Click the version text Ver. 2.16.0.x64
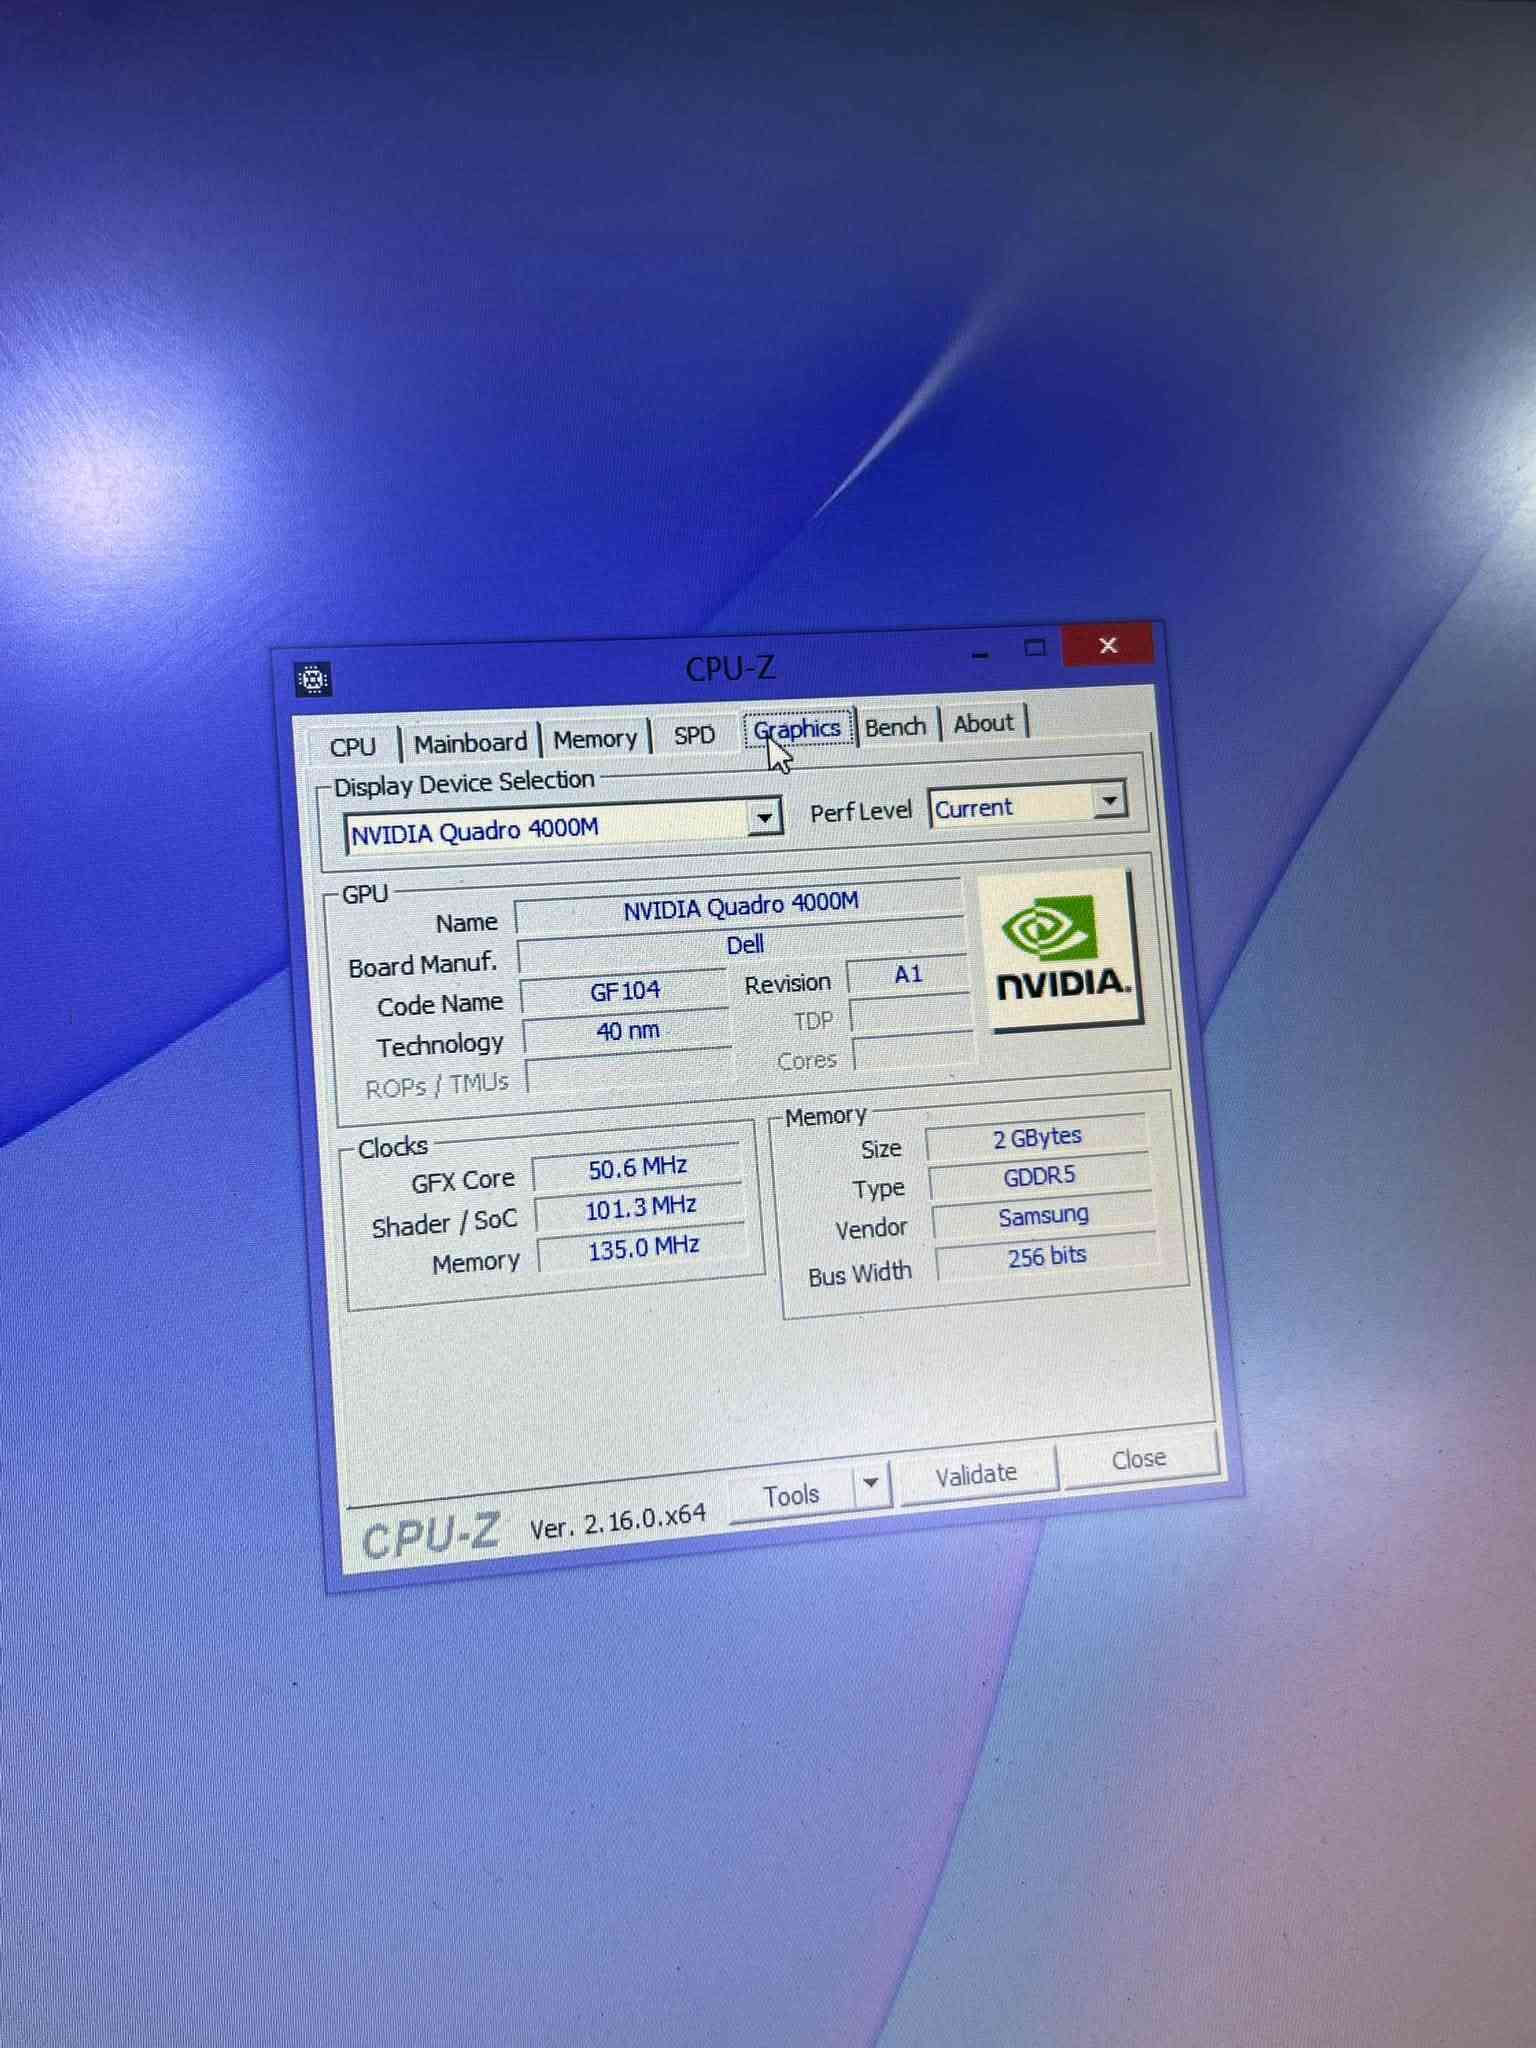 (618, 1521)
